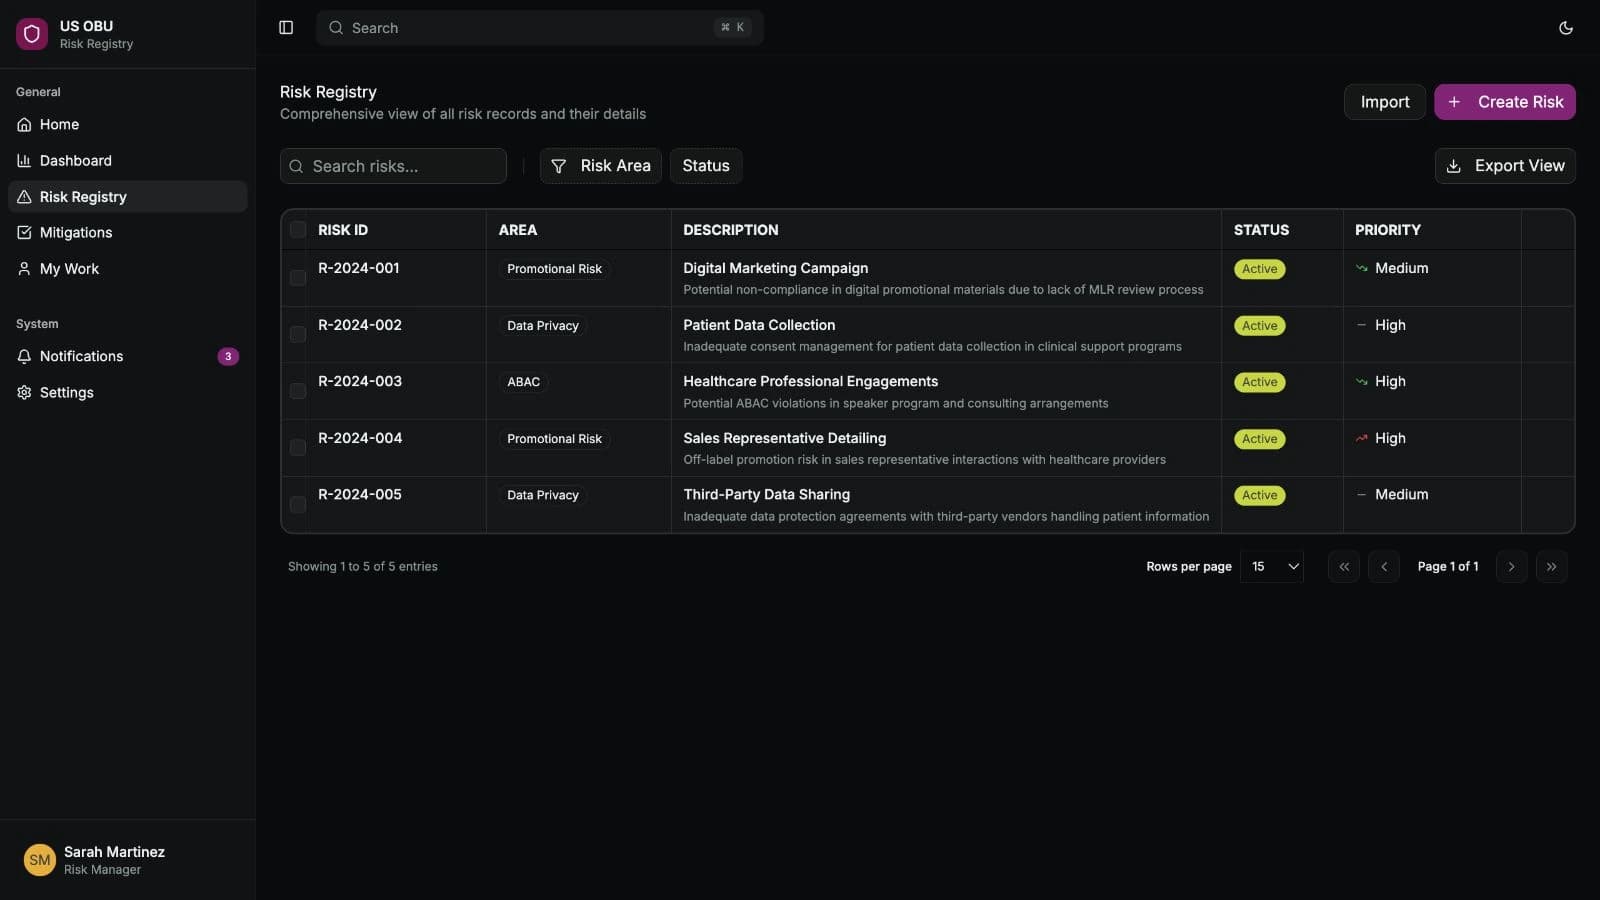Screen dimensions: 1600x900
Task: Open Third-Party Data Sharing risk
Action: [766, 494]
